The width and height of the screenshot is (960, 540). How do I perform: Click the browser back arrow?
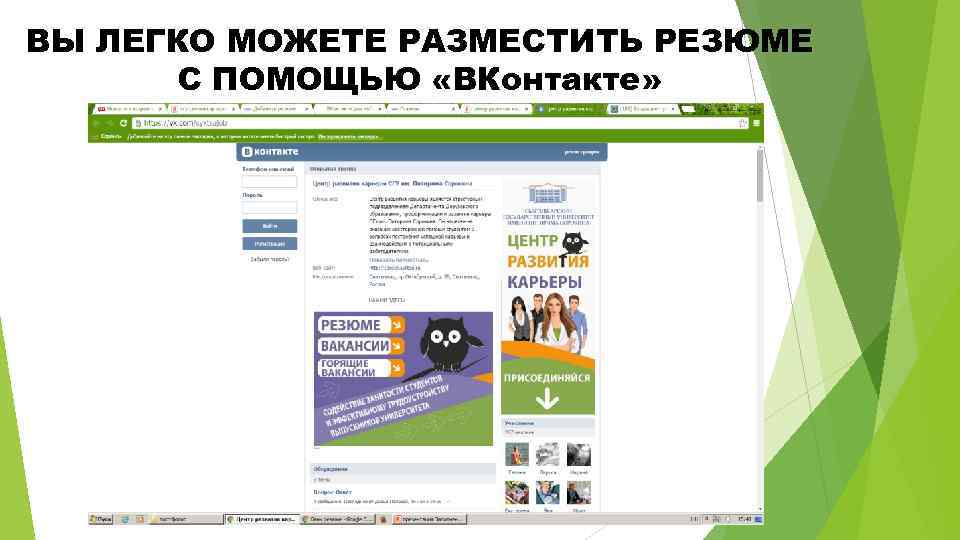point(97,123)
